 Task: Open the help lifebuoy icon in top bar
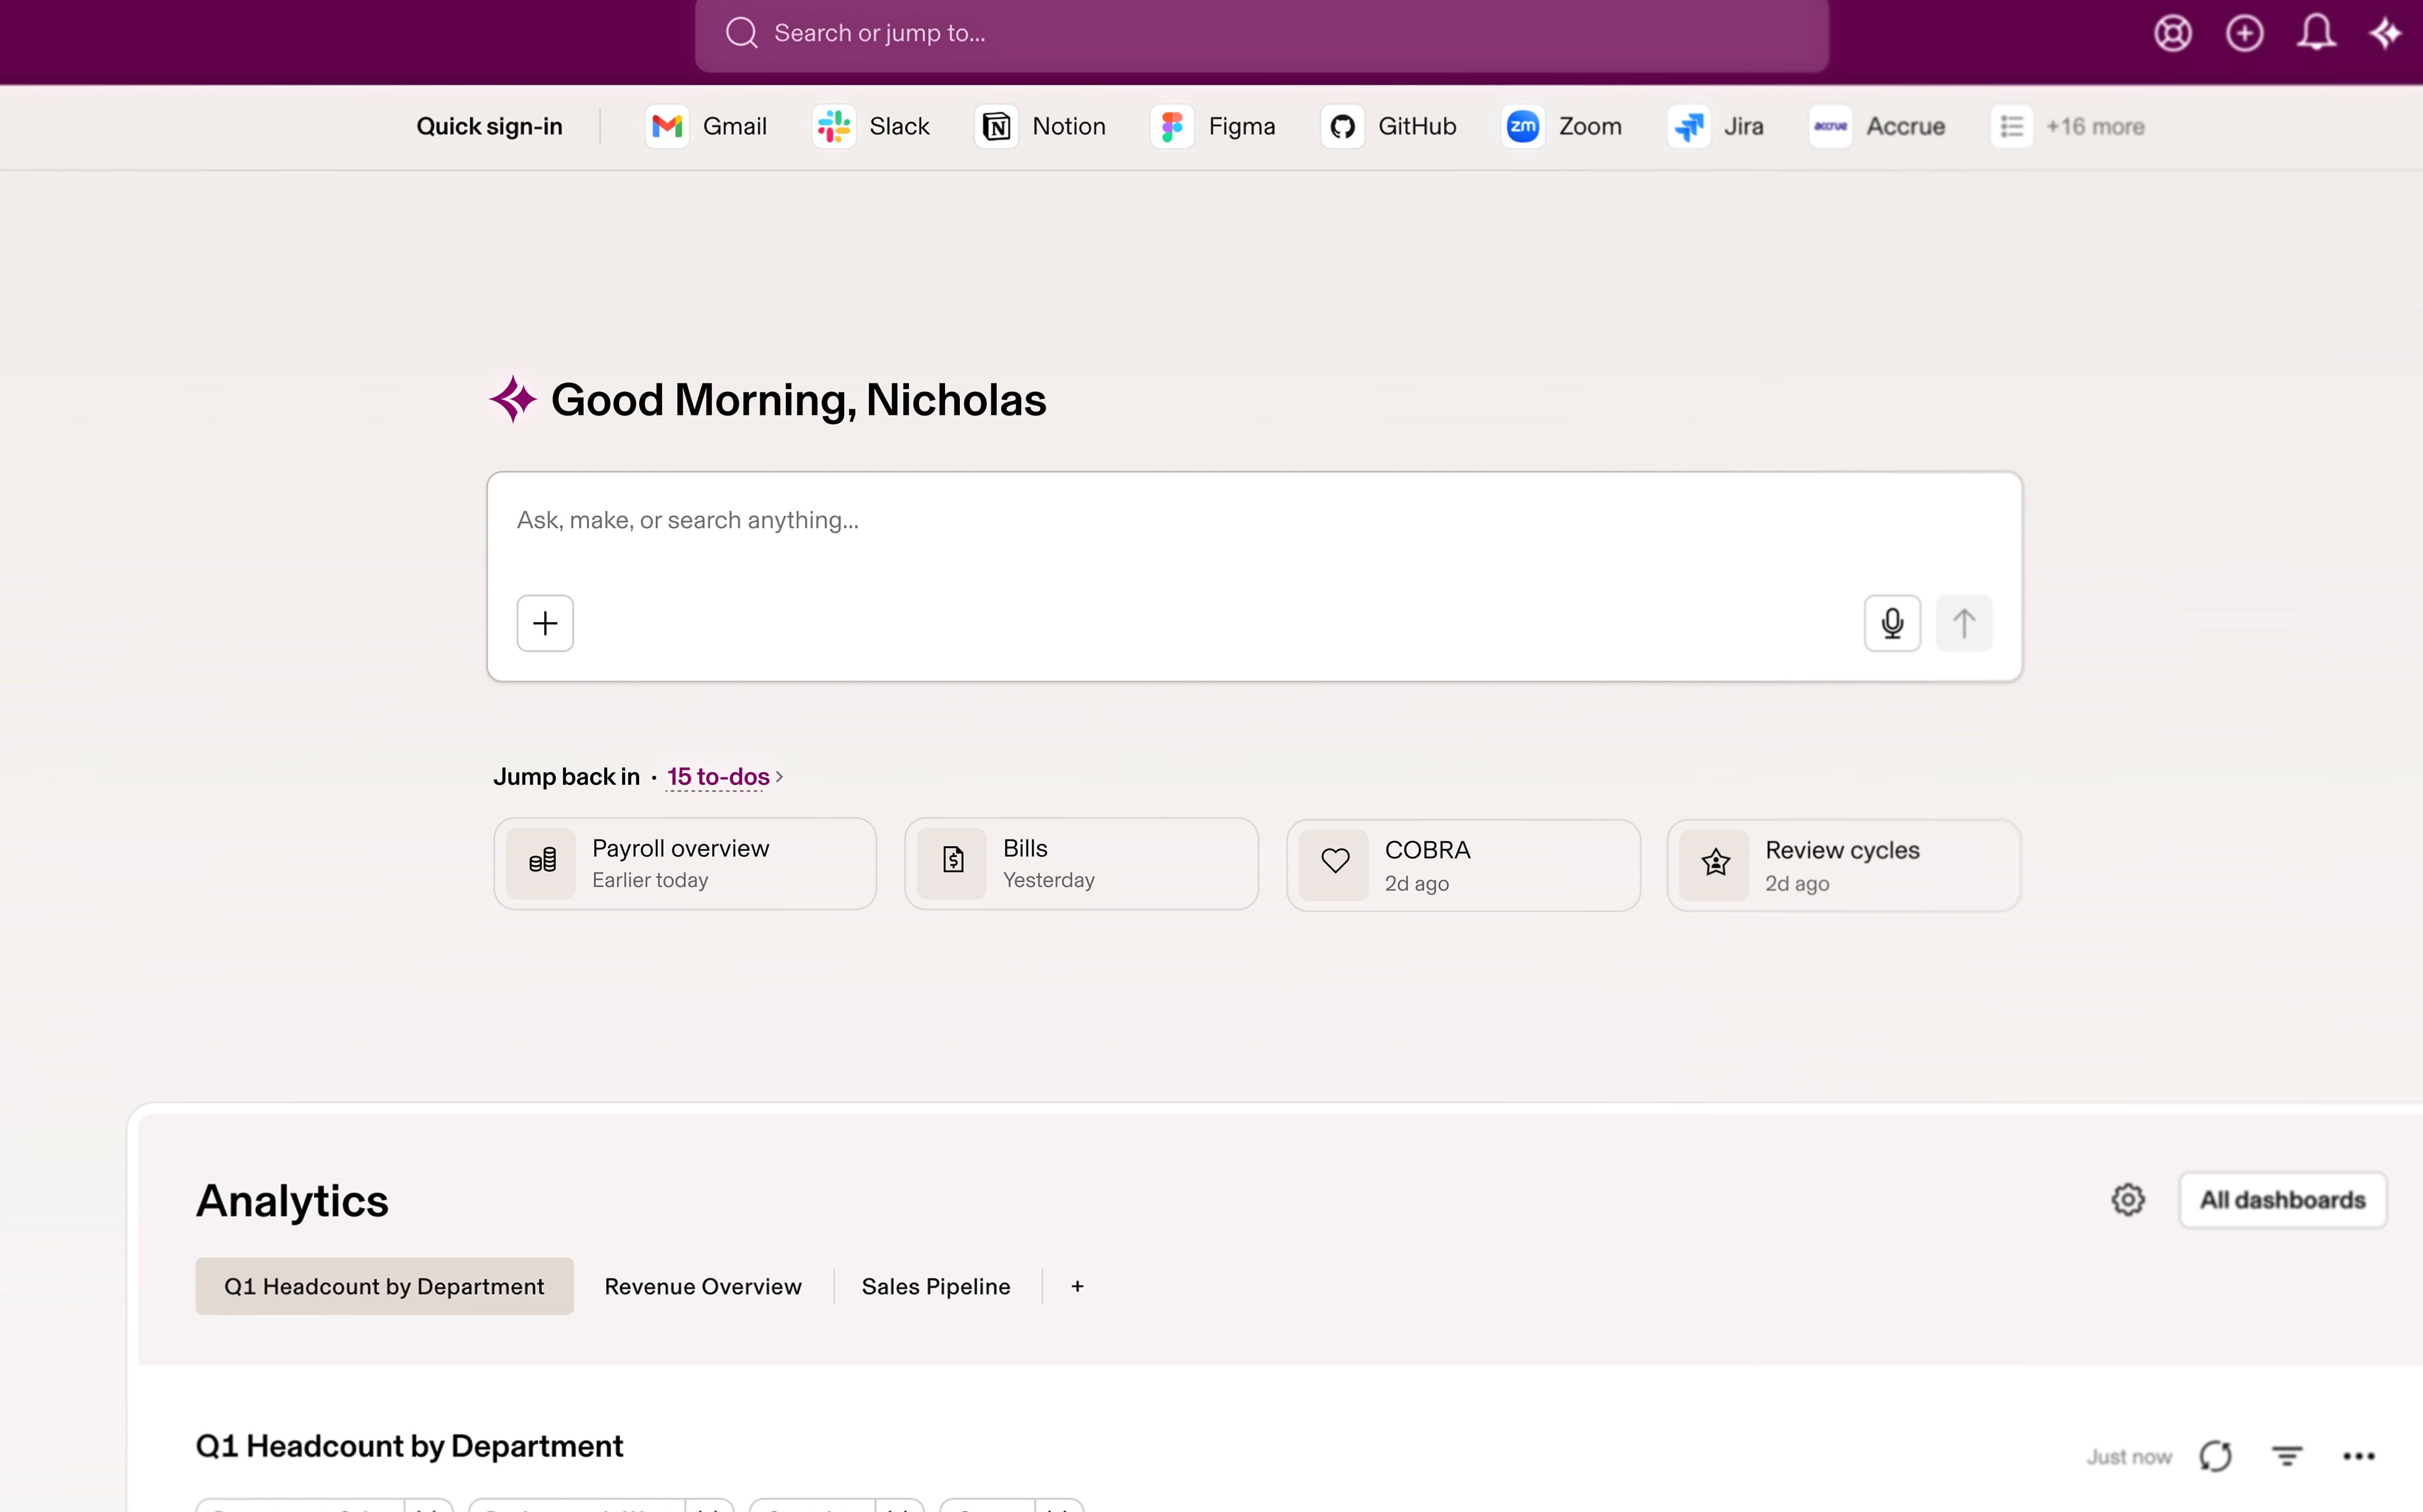[x=2172, y=33]
